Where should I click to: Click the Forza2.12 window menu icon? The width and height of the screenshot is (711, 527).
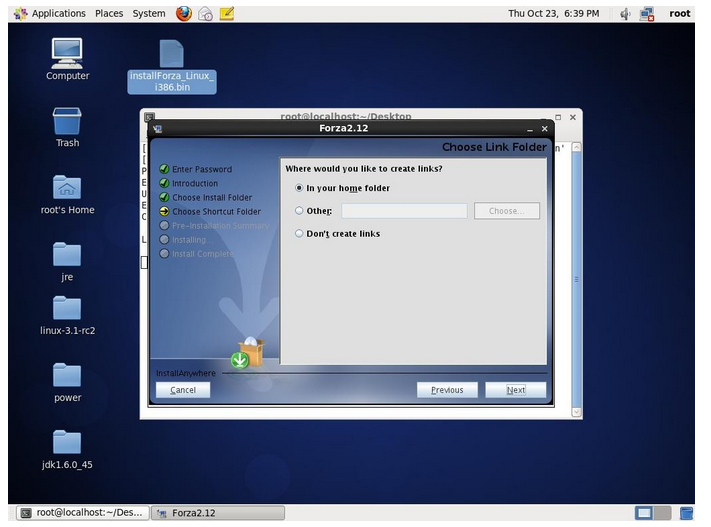158,129
